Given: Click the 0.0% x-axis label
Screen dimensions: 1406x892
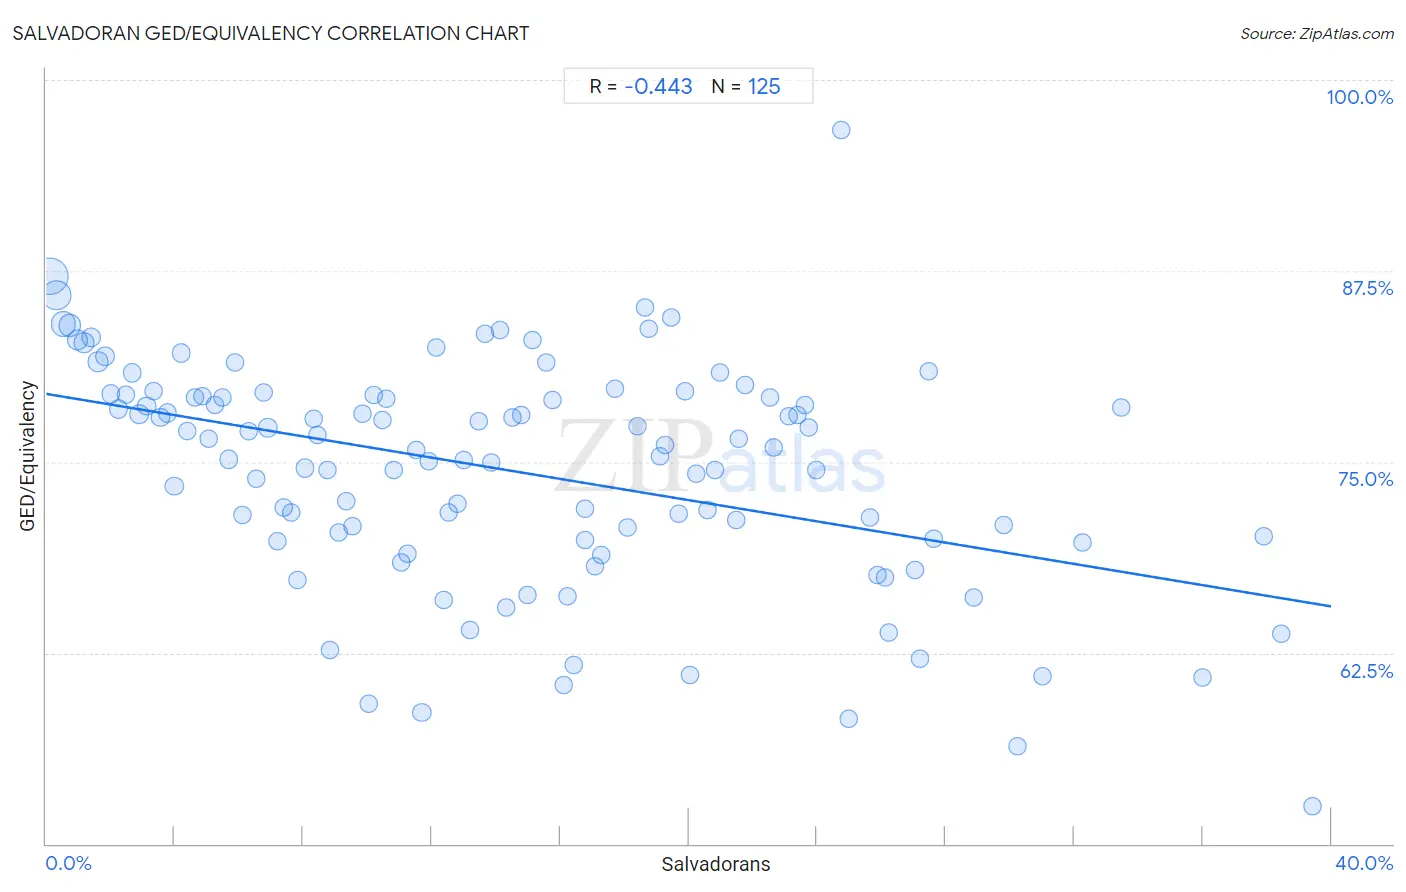Looking at the screenshot, I should (69, 863).
